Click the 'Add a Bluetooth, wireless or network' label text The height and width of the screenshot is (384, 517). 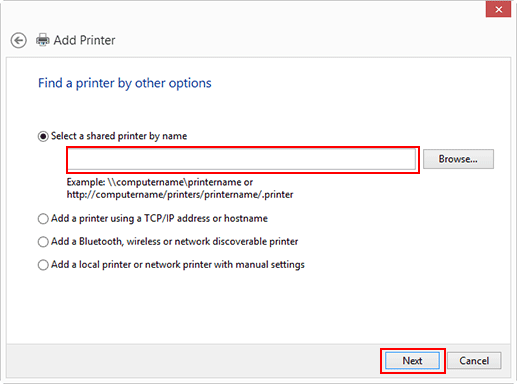point(174,241)
